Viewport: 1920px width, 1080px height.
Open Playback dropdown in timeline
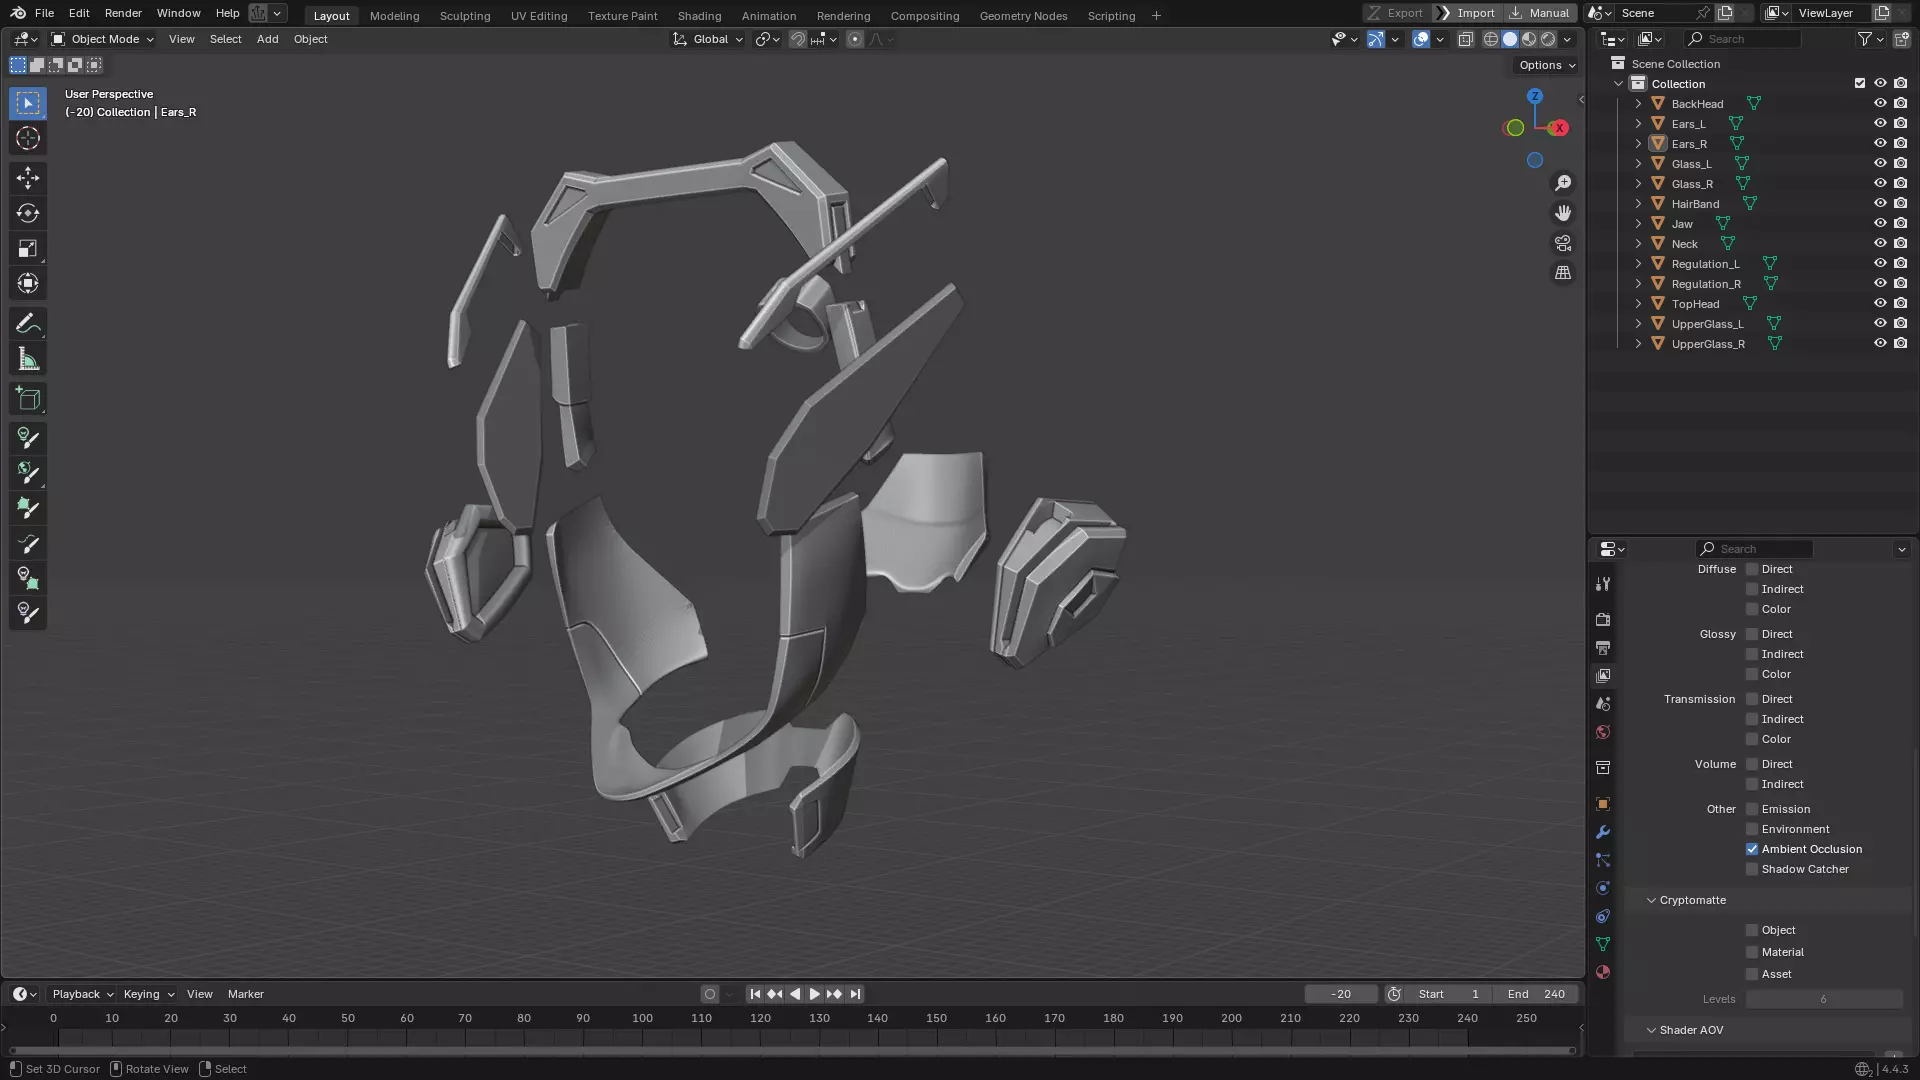click(x=82, y=994)
